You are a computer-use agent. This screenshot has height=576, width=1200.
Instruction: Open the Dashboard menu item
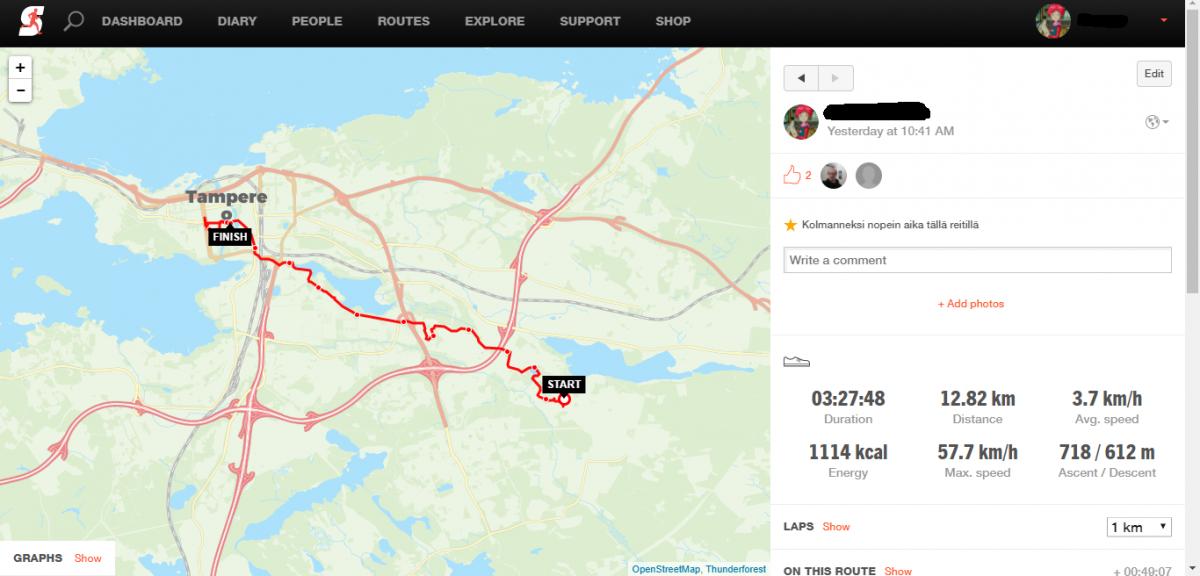click(142, 21)
